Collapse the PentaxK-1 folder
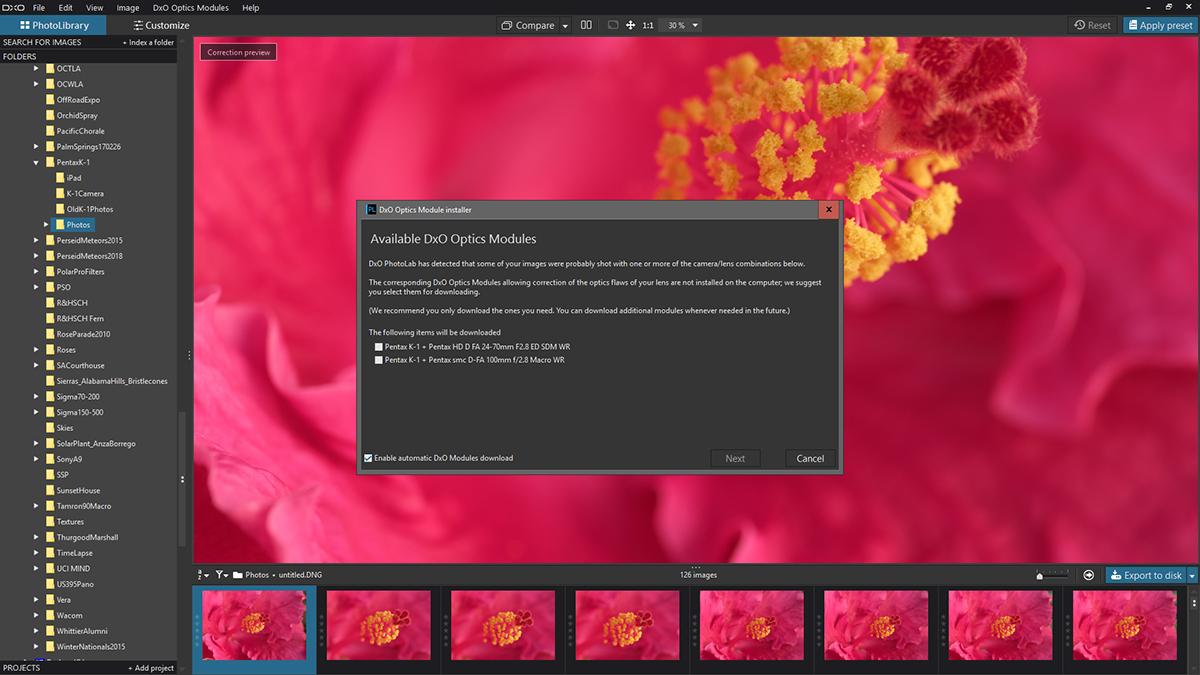This screenshot has width=1200, height=675. [36, 162]
